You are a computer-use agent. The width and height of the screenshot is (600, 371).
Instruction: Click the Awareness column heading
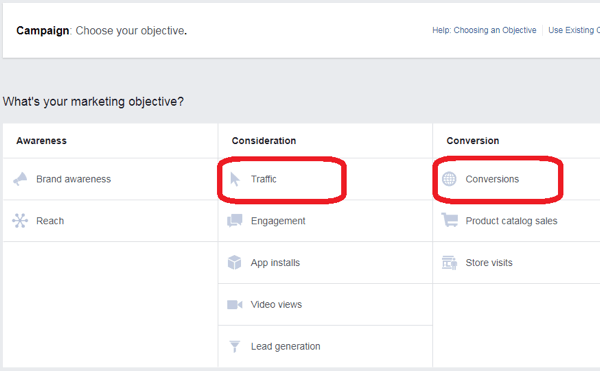coord(41,141)
